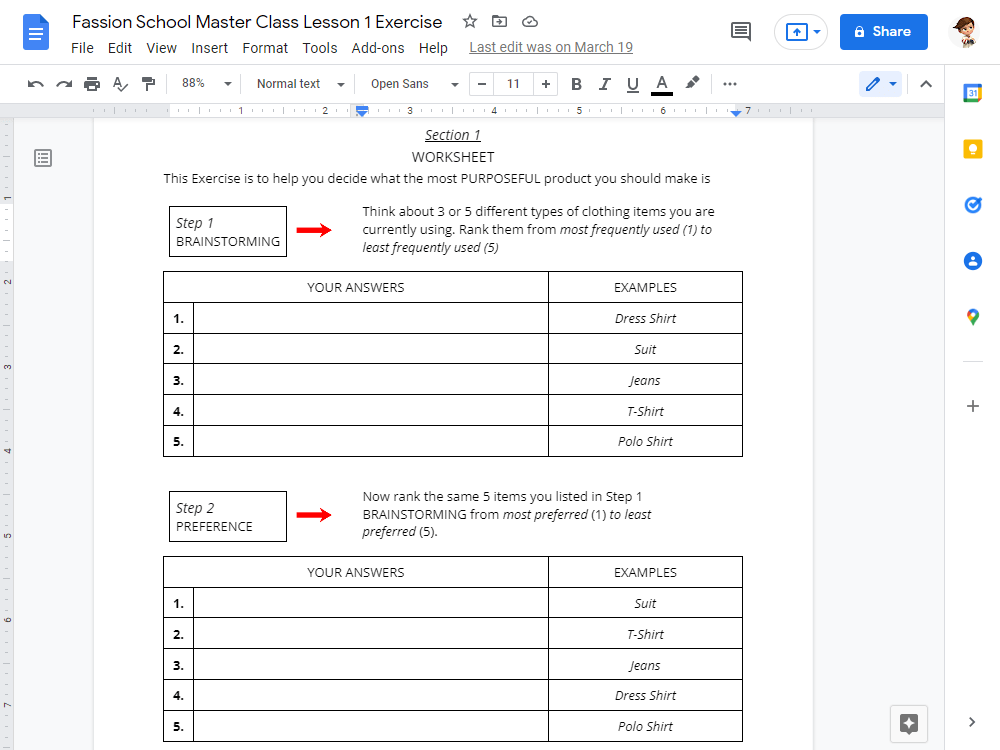Open the Google Calendar side panel
Screen dimensions: 1000x750
coord(973,93)
